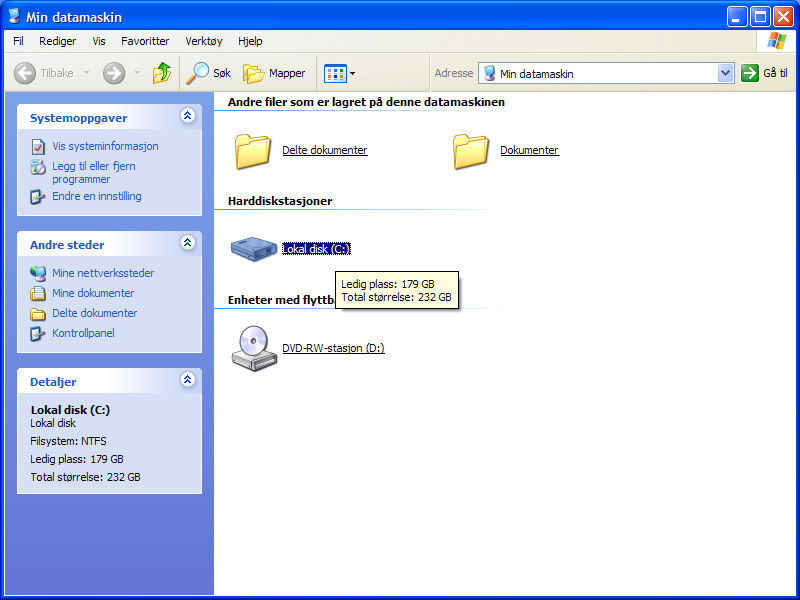Toggle the Mapper folders pane button
The width and height of the screenshot is (800, 600).
pyautogui.click(x=274, y=73)
